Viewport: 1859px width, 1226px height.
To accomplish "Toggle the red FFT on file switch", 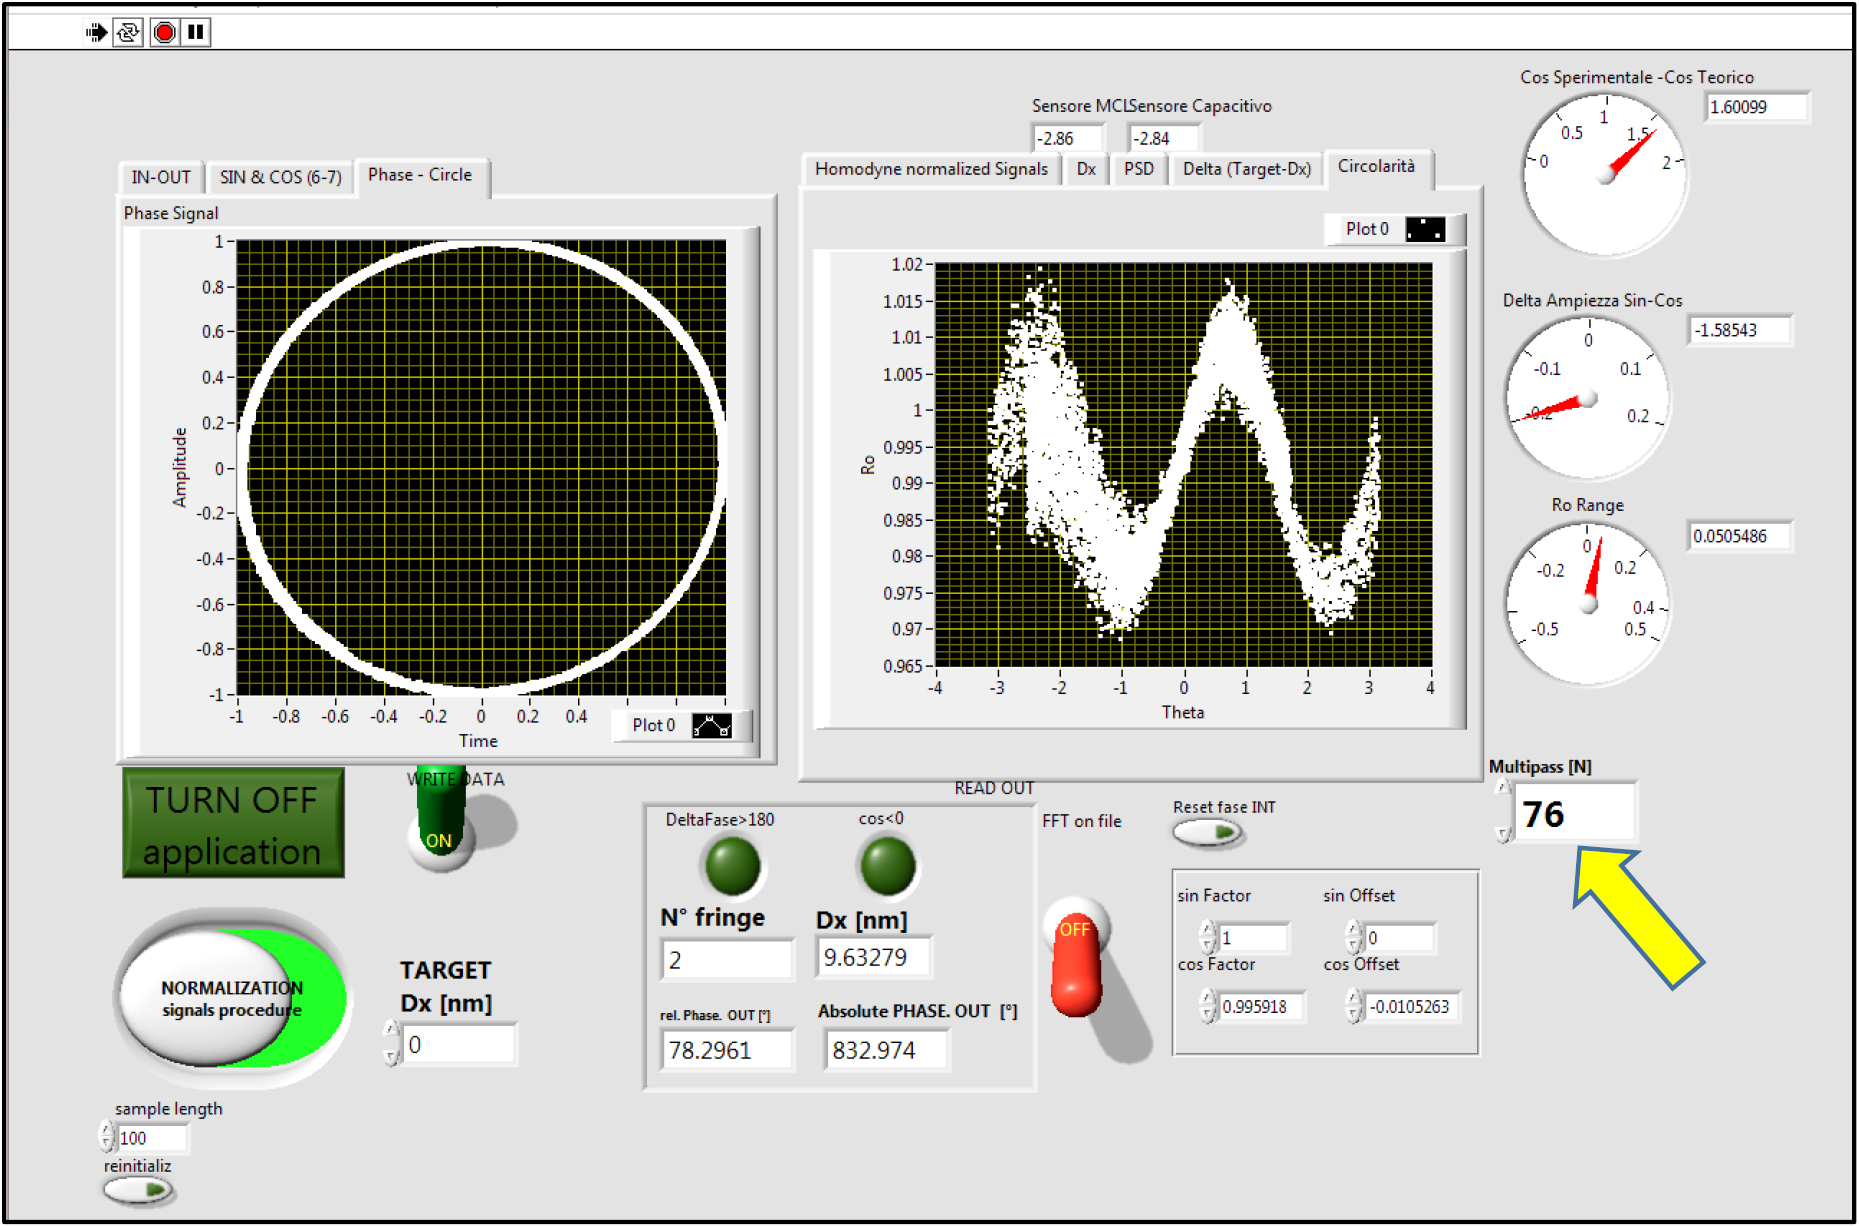I will pyautogui.click(x=1077, y=956).
